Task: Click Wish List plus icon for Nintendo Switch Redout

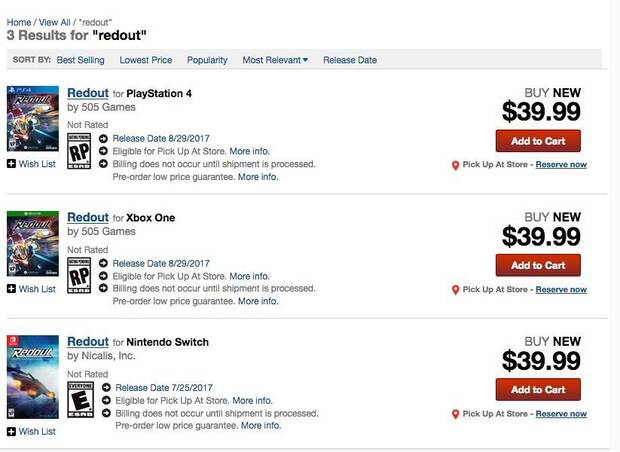Action: click(x=11, y=431)
